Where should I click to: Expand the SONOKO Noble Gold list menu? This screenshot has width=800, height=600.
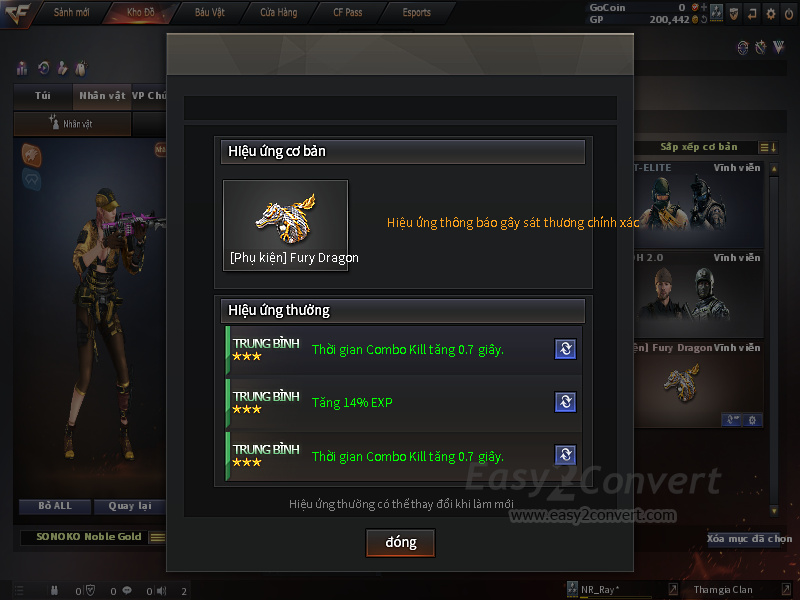(158, 537)
